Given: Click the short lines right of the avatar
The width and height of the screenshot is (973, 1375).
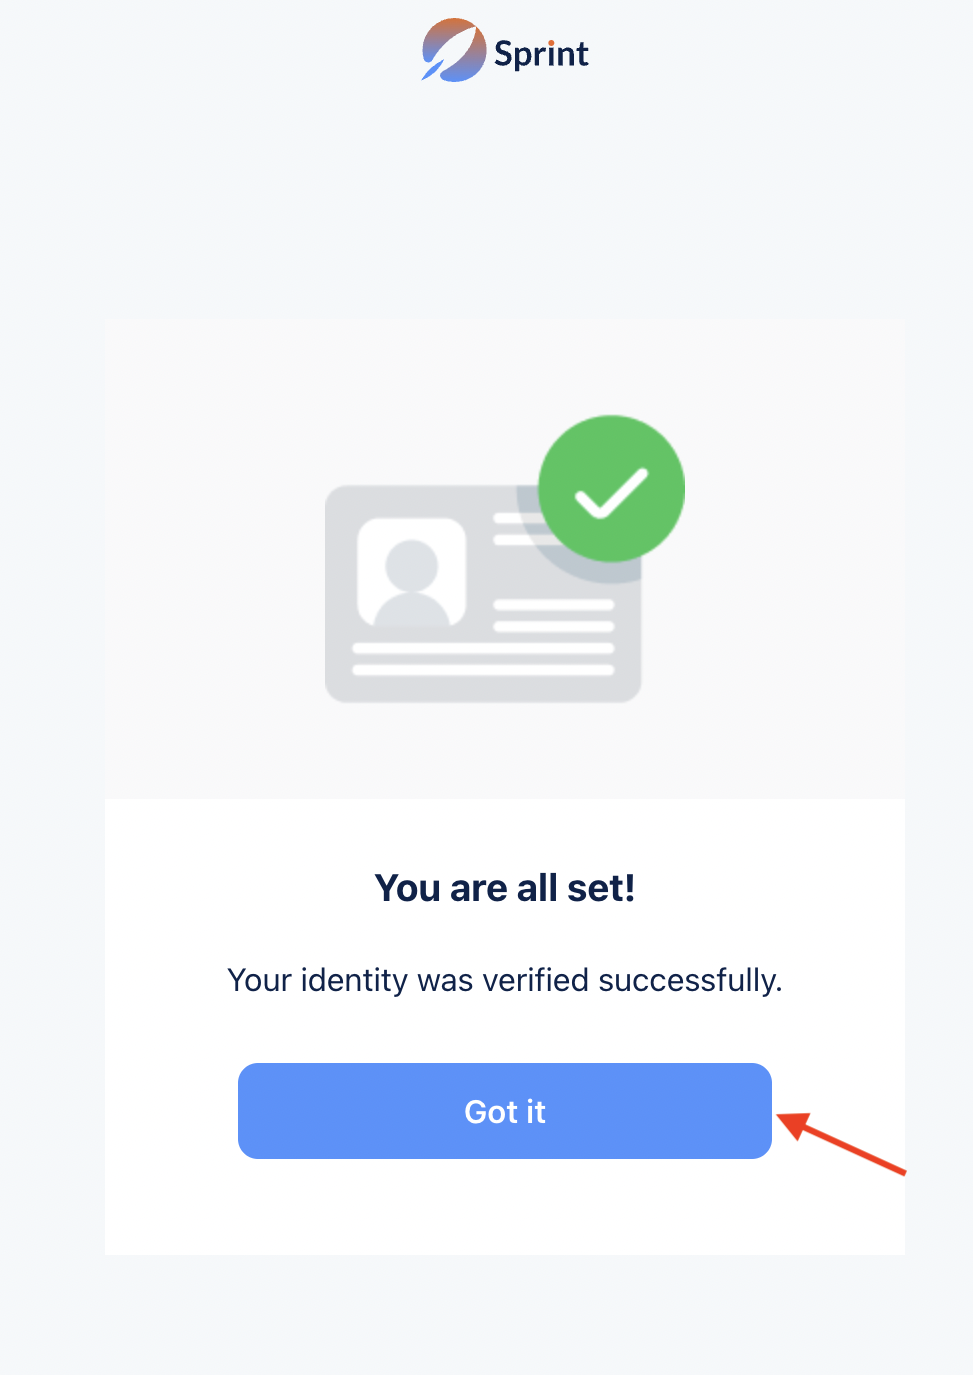Looking at the screenshot, I should click(553, 616).
